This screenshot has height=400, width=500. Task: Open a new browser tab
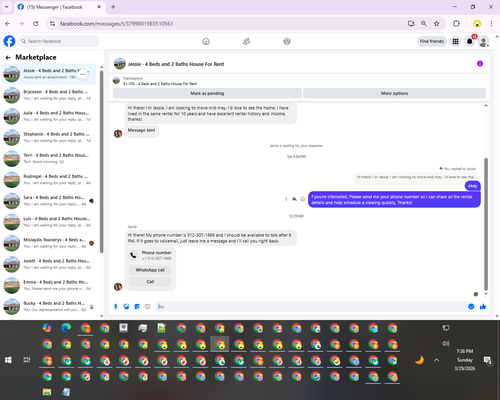113,7
